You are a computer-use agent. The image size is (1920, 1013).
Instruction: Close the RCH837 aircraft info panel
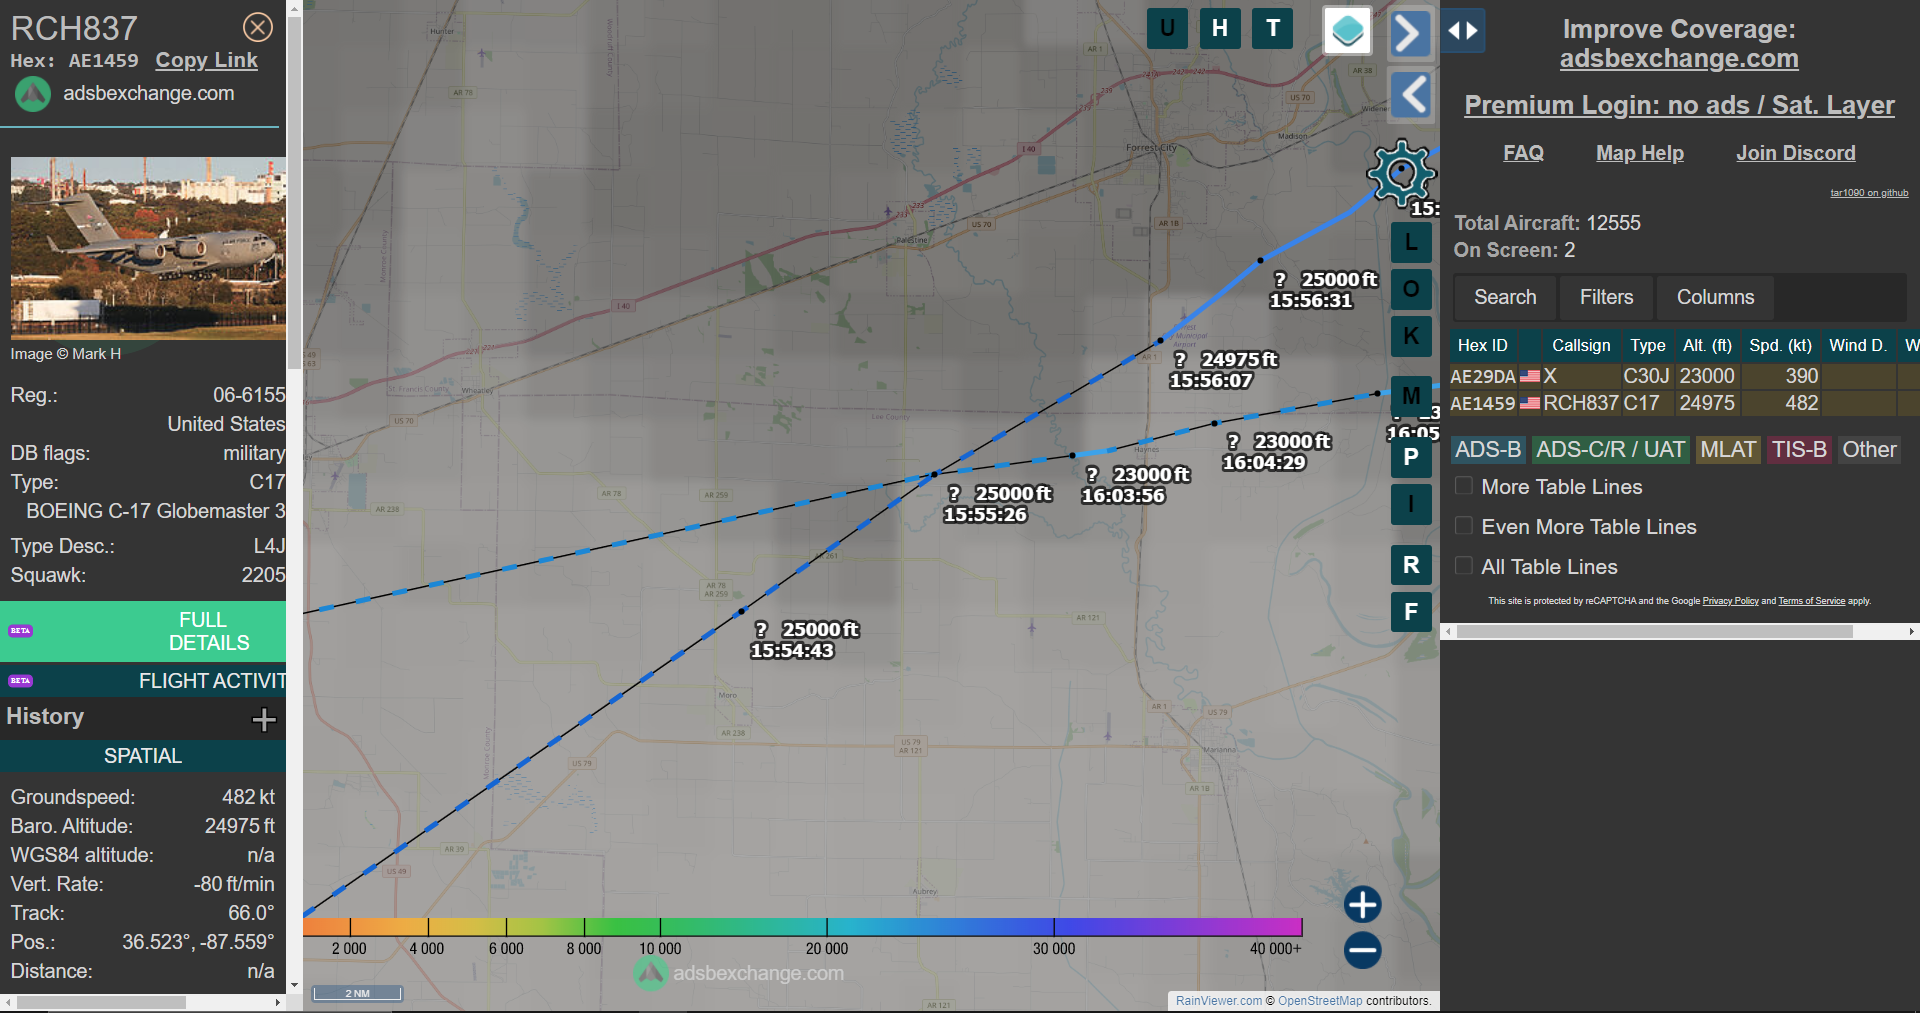[x=258, y=27]
